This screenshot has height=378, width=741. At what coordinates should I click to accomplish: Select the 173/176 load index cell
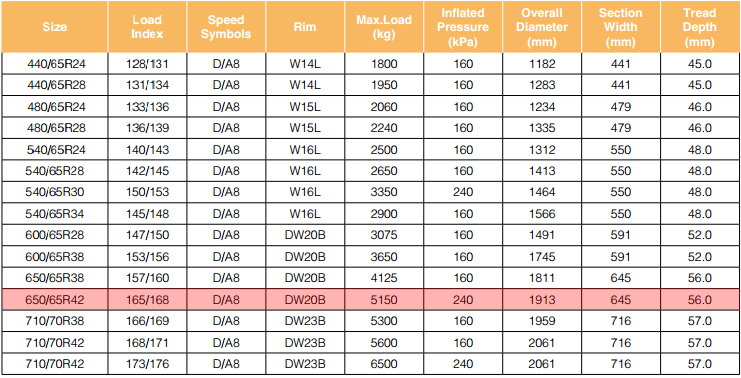(147, 364)
